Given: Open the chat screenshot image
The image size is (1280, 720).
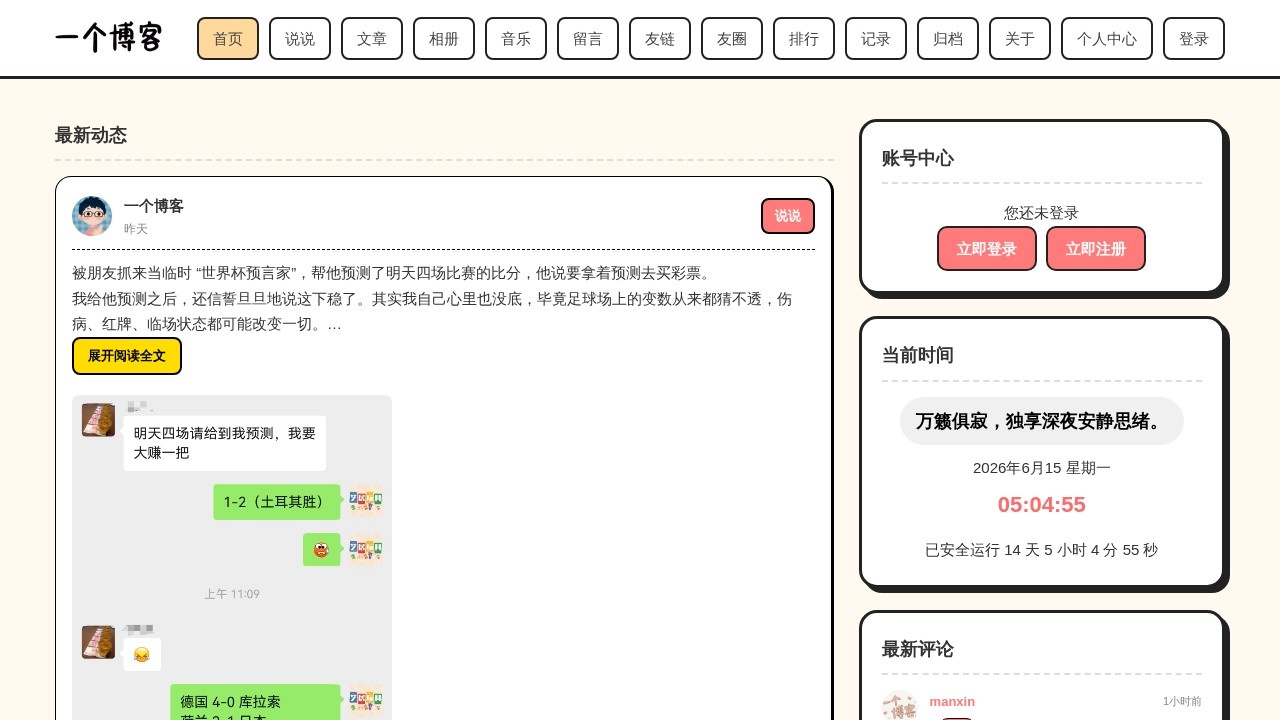Looking at the screenshot, I should 232,557.
